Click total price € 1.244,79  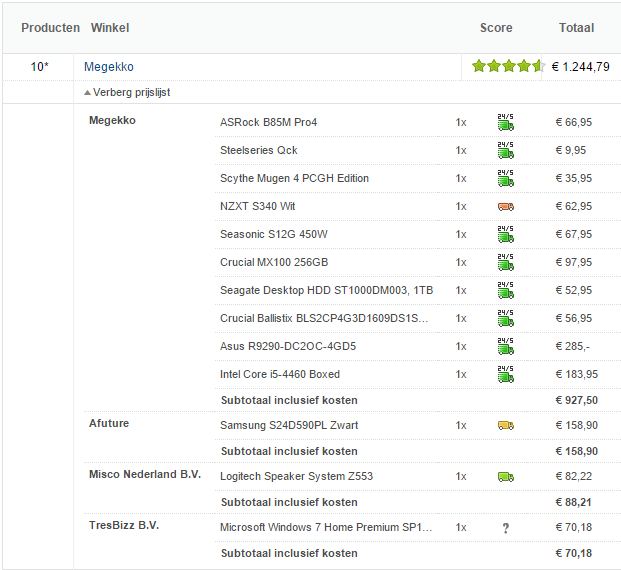(x=581, y=67)
